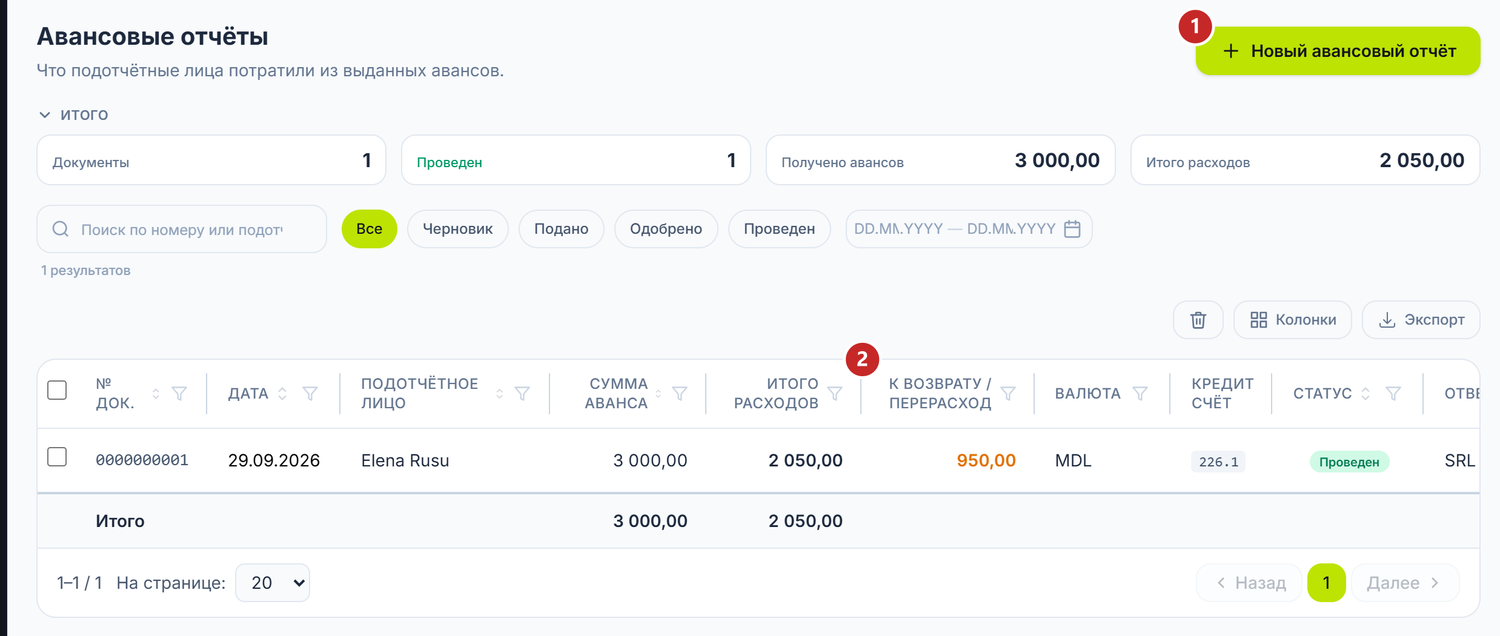This screenshot has height=636, width=1500.
Task: Click the calendar icon in date range
Action: pos(1072,229)
